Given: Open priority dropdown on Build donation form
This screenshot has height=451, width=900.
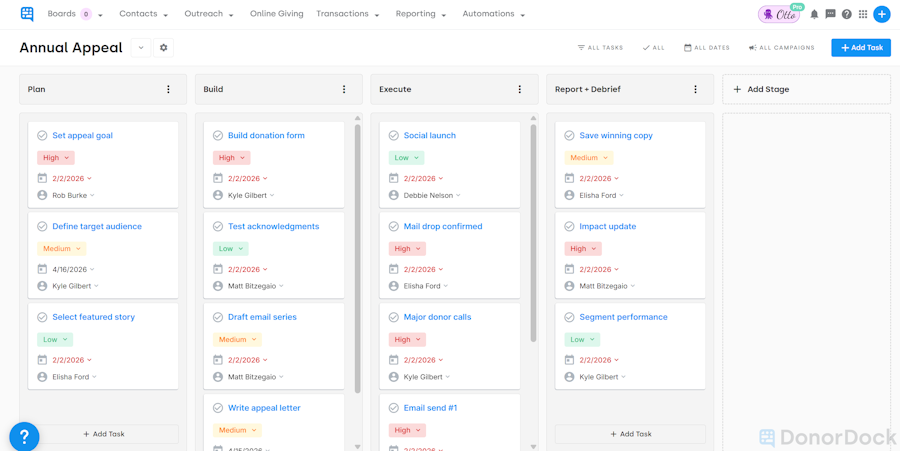Looking at the screenshot, I should 231,158.
